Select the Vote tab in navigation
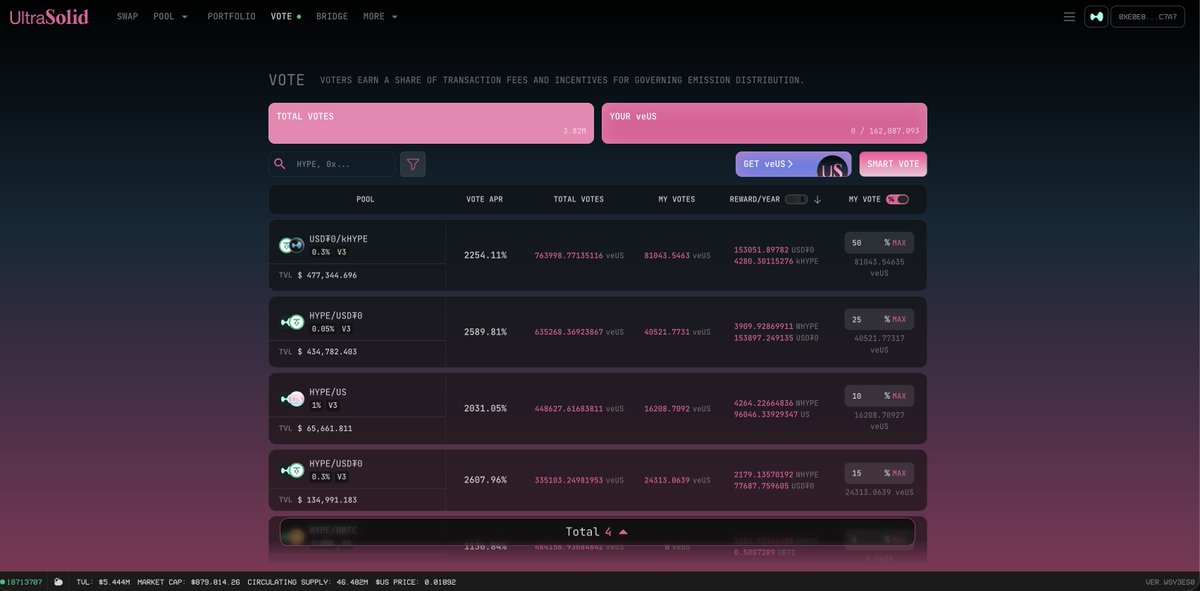Viewport: 1200px width, 591px height. pos(285,16)
